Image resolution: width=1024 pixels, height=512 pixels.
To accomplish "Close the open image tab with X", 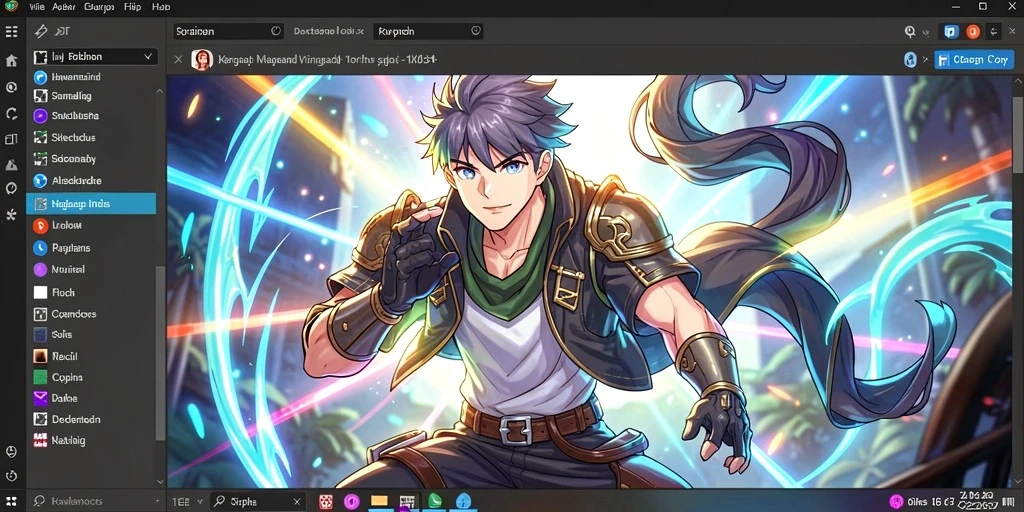I will tap(178, 59).
